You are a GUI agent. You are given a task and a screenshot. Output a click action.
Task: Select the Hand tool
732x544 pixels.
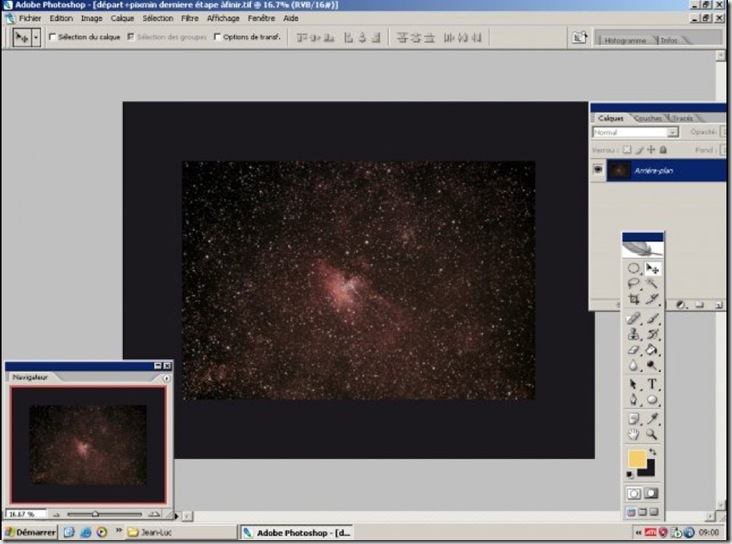point(633,434)
